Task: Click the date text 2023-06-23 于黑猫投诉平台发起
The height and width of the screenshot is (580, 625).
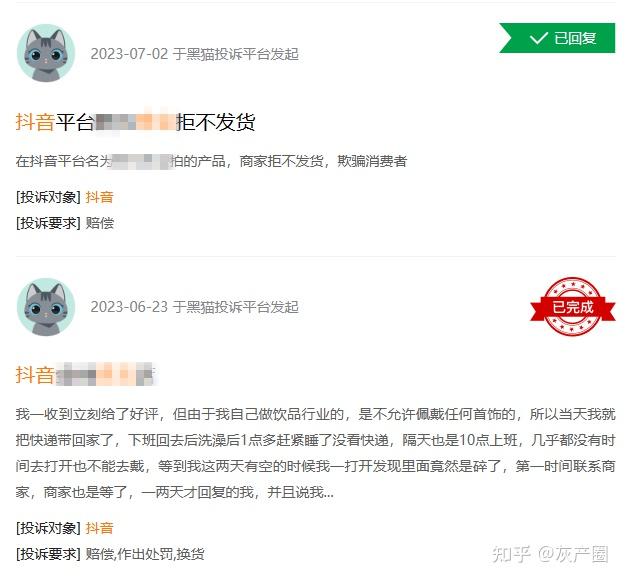Action: [195, 307]
